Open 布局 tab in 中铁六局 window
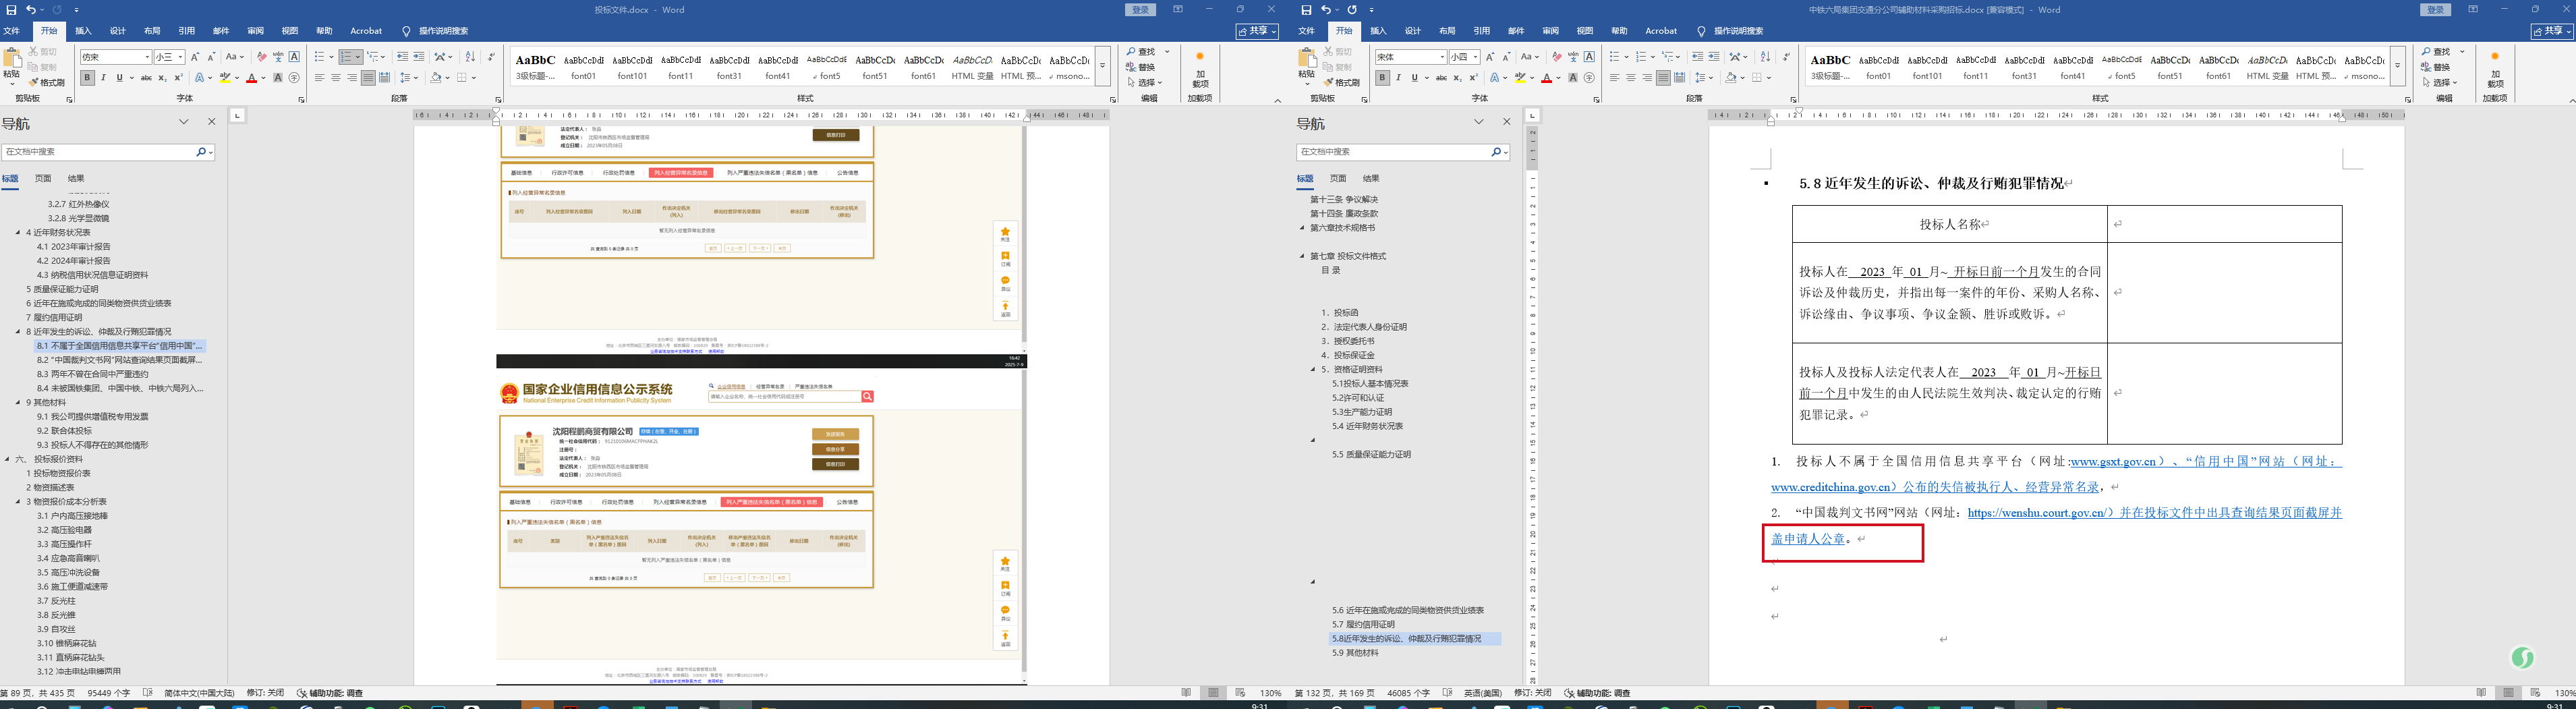Viewport: 2576px width, 709px height. point(1447,31)
